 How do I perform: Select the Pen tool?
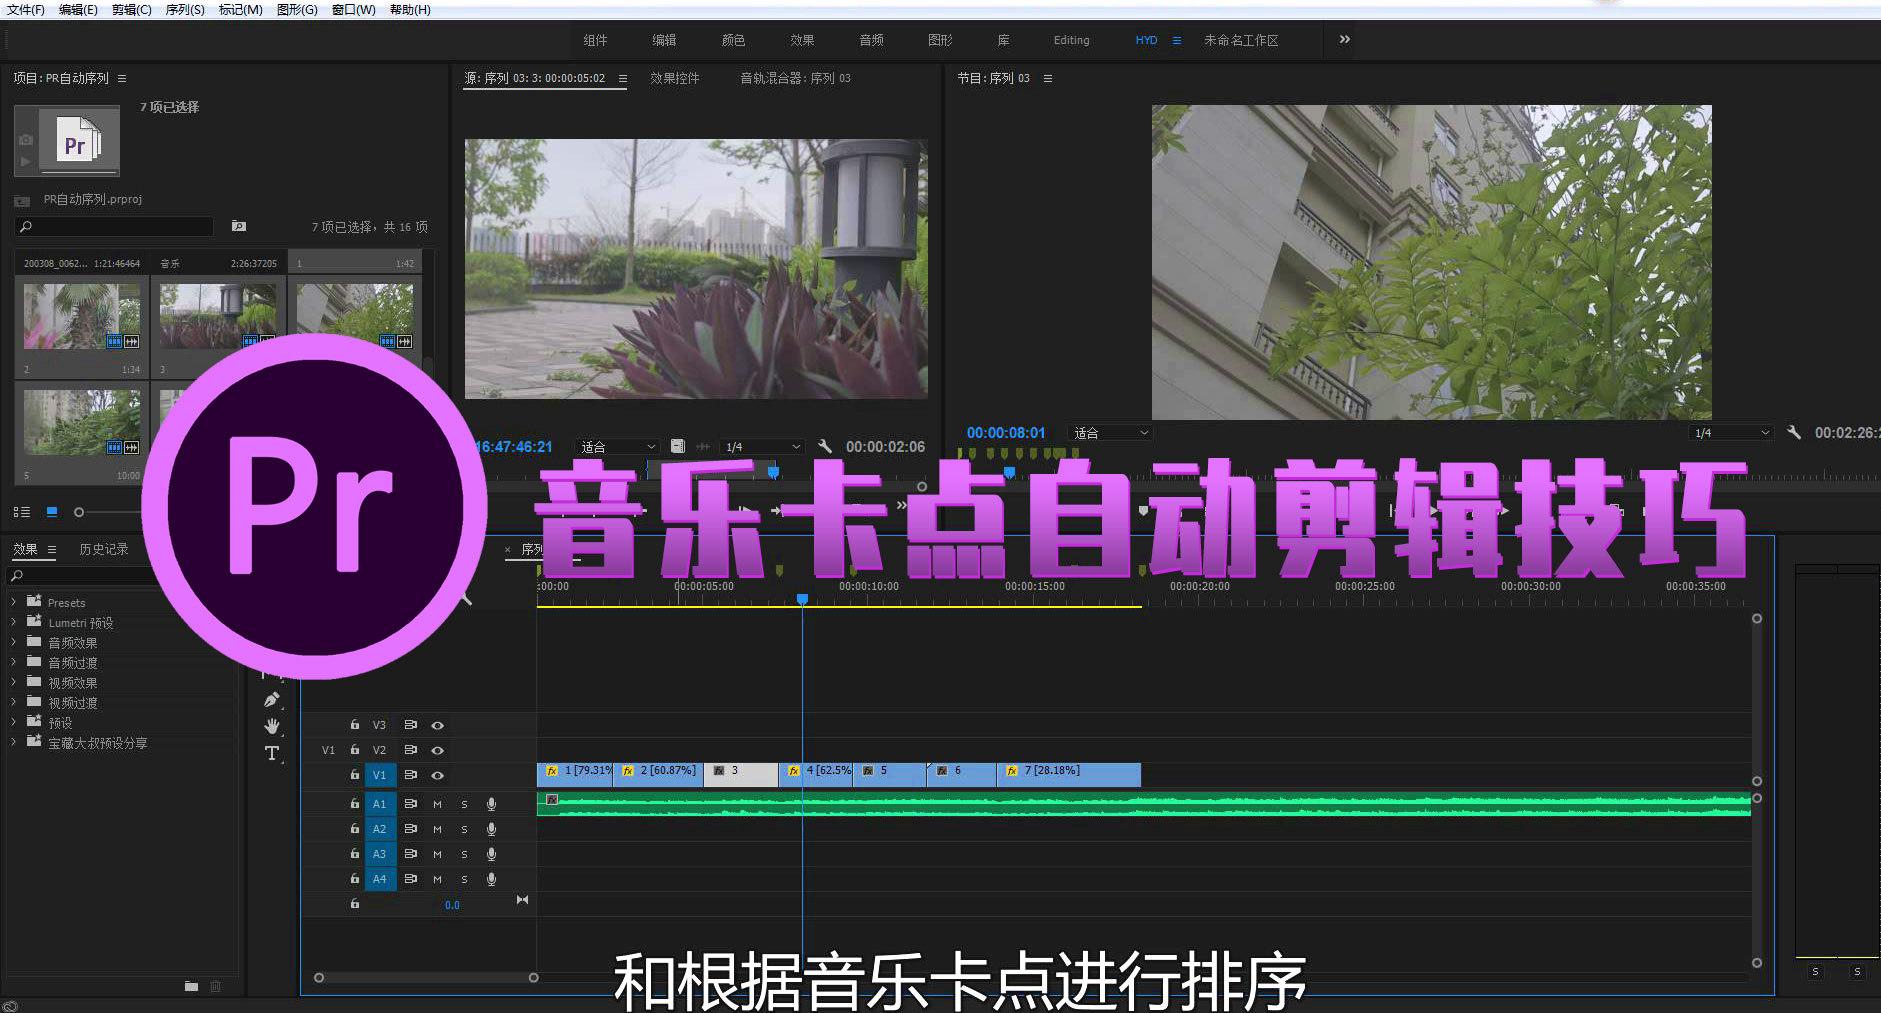271,700
